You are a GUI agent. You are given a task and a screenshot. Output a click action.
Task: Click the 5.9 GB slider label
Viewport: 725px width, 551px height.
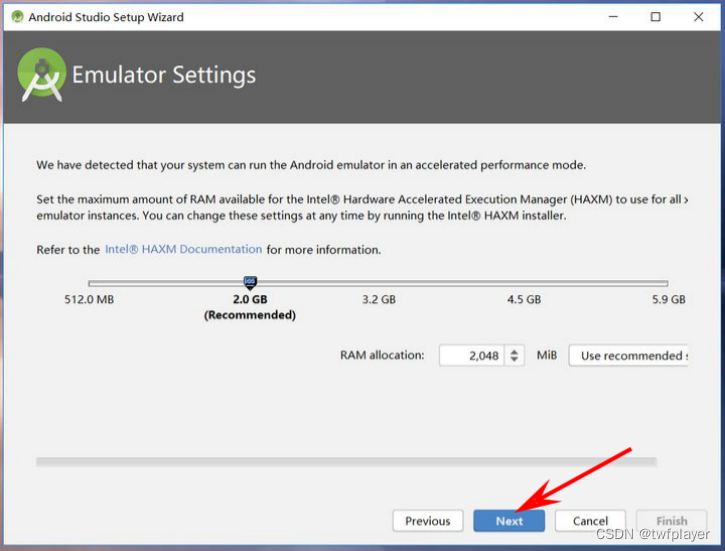[669, 300]
